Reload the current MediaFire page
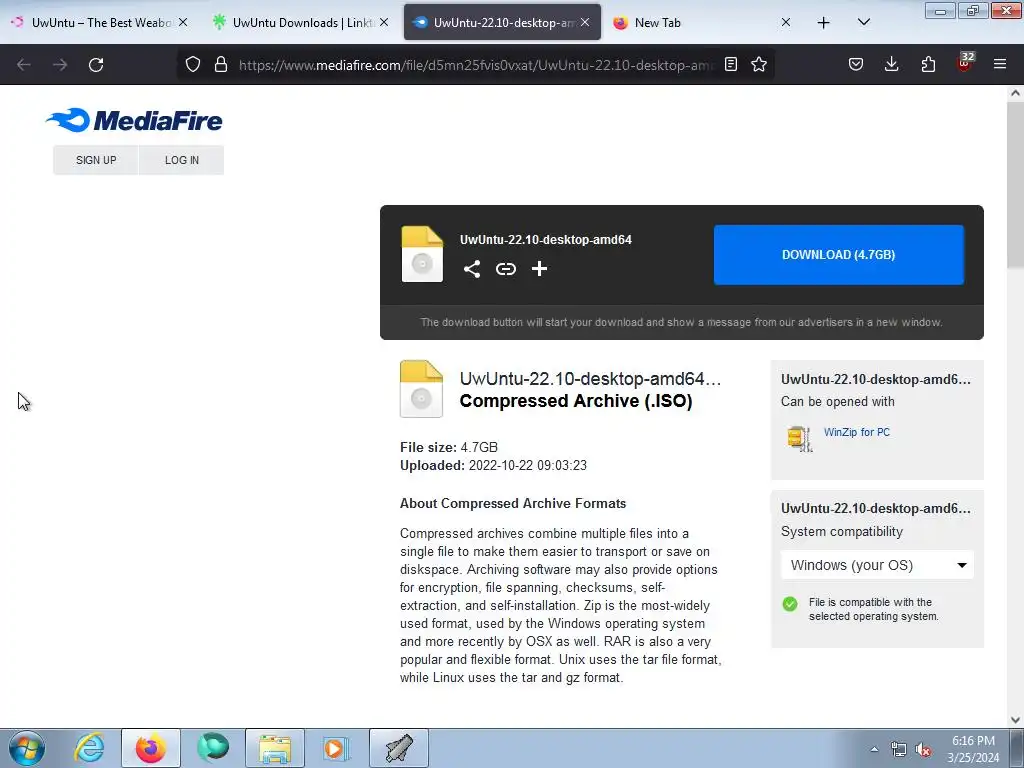Image resolution: width=1024 pixels, height=768 pixels. point(96,65)
